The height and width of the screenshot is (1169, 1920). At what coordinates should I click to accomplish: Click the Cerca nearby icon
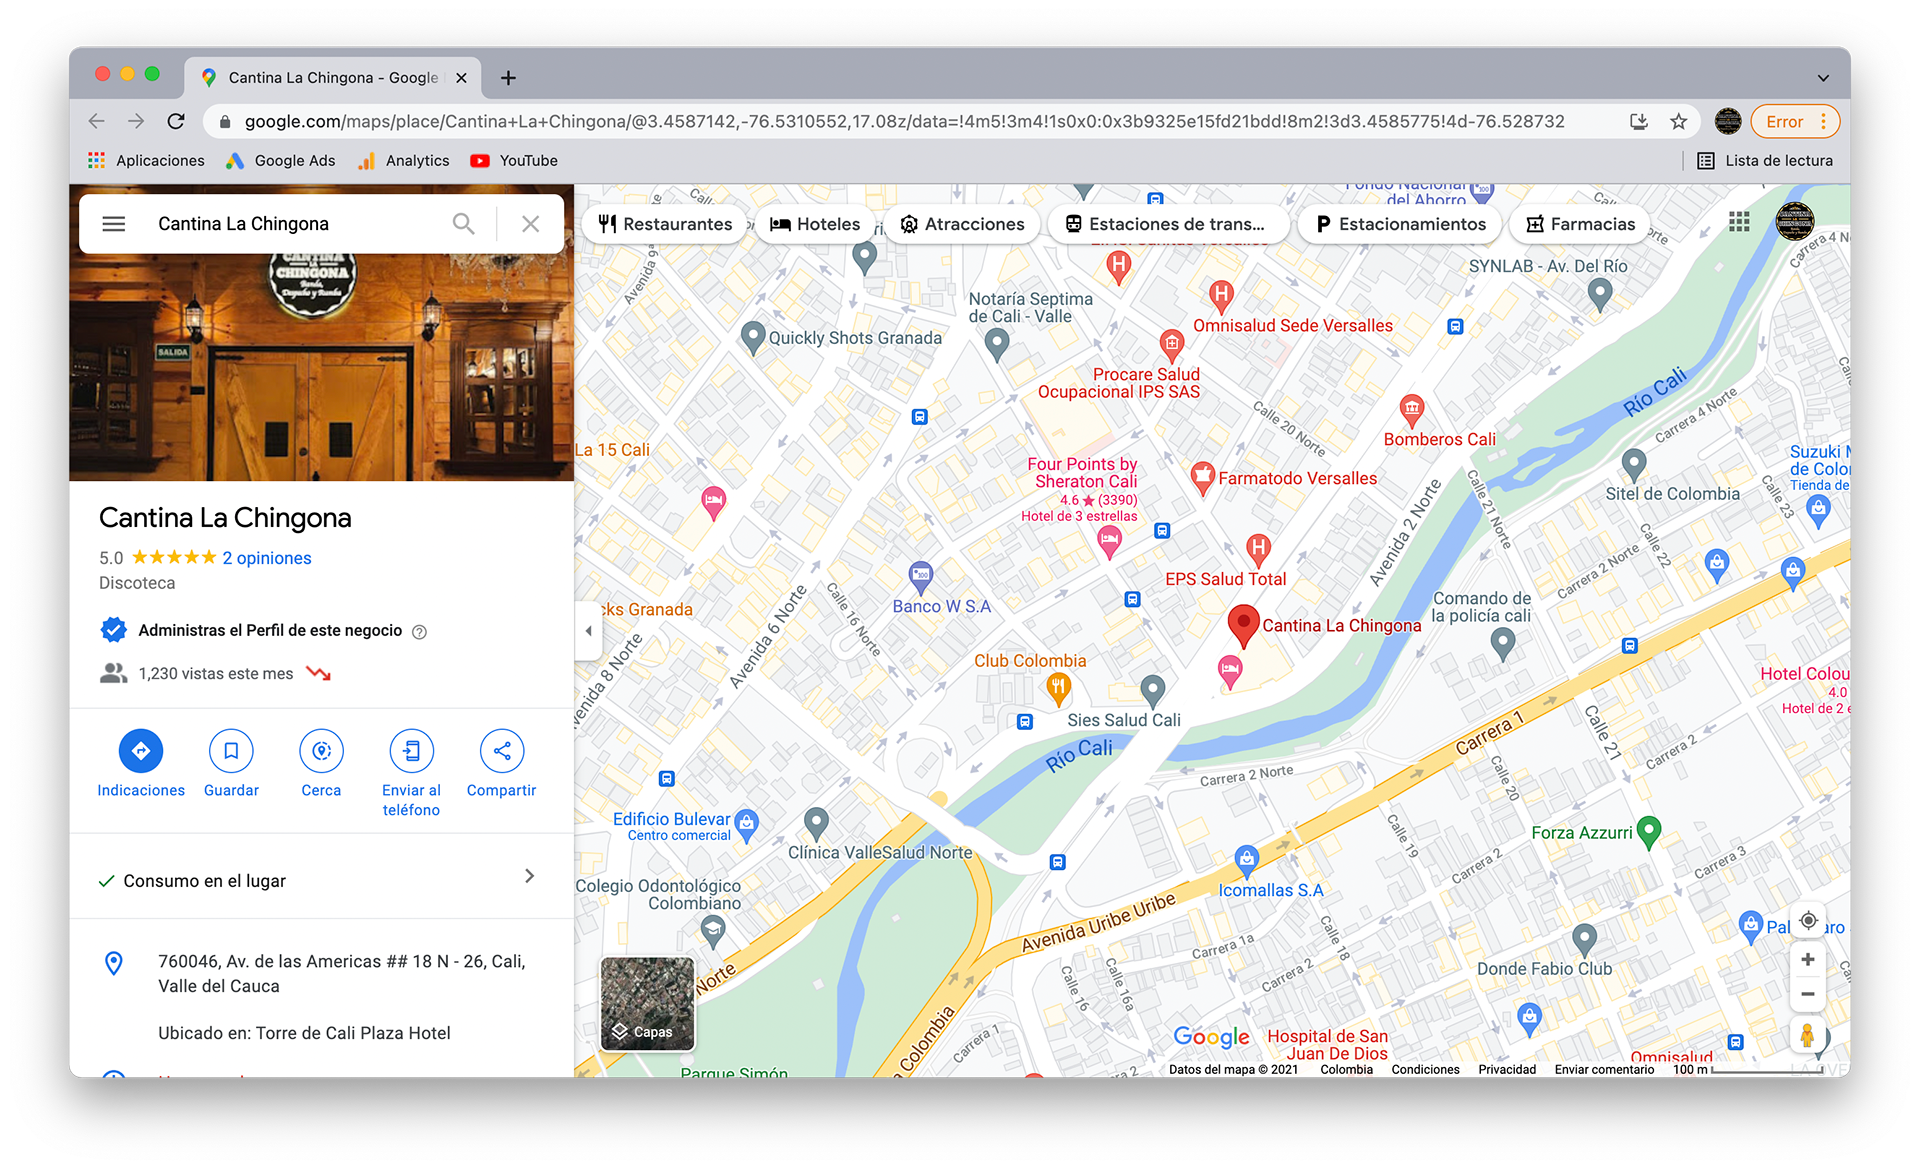point(321,751)
